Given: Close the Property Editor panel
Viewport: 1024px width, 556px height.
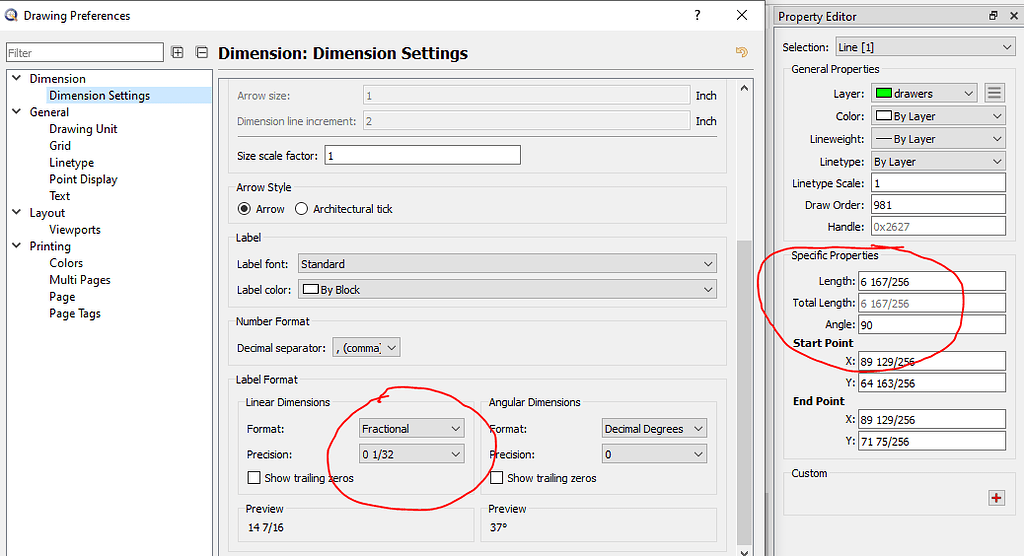Looking at the screenshot, I should (x=1014, y=16).
